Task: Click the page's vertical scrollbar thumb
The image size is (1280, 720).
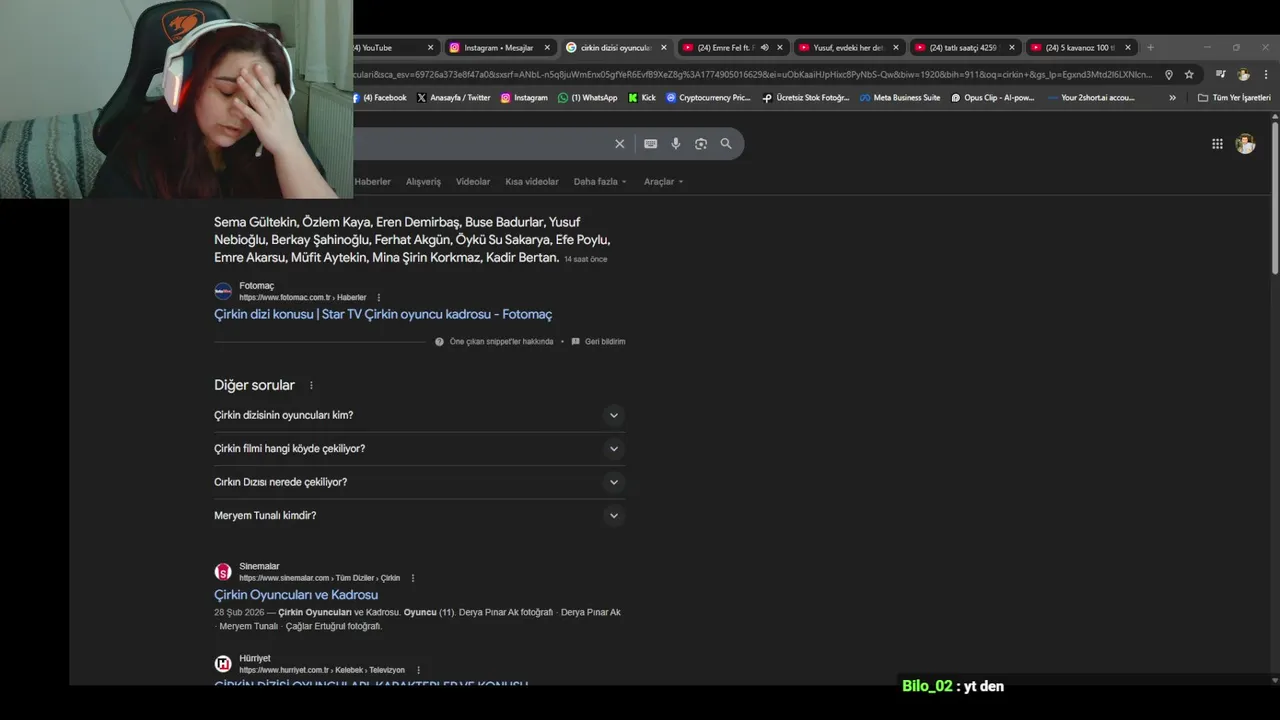Action: point(1275,196)
